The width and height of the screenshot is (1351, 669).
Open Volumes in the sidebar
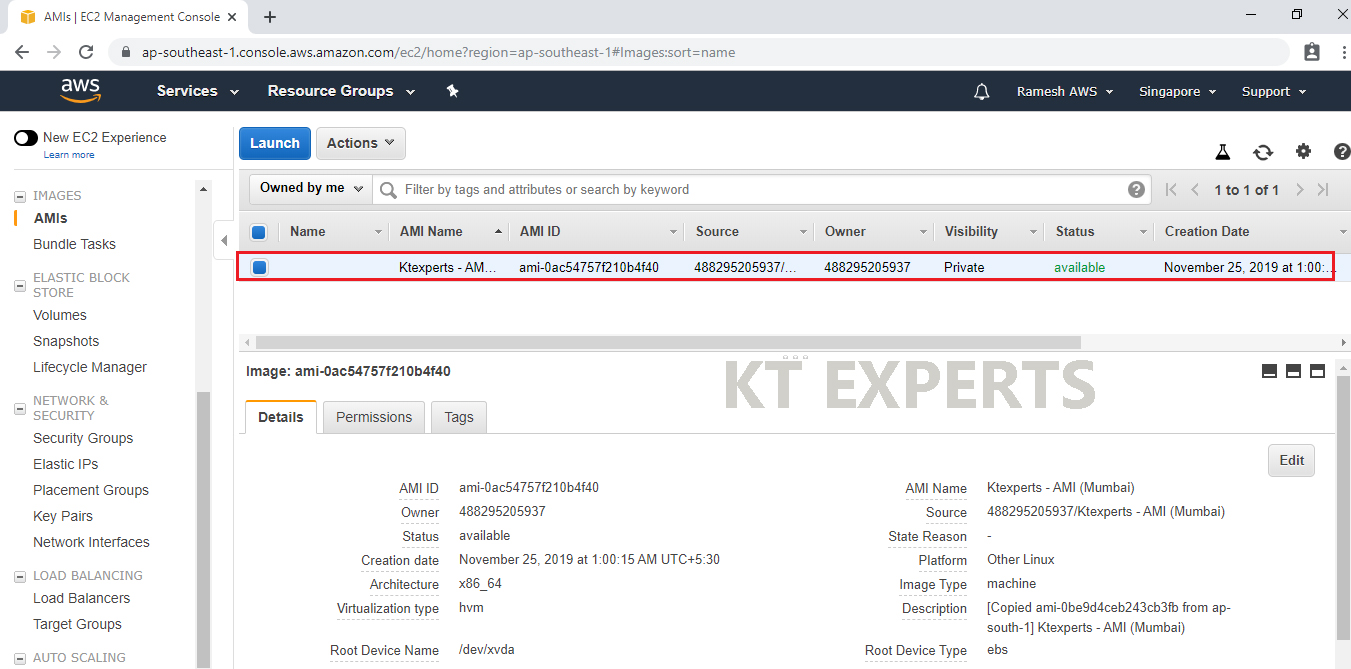tap(60, 315)
